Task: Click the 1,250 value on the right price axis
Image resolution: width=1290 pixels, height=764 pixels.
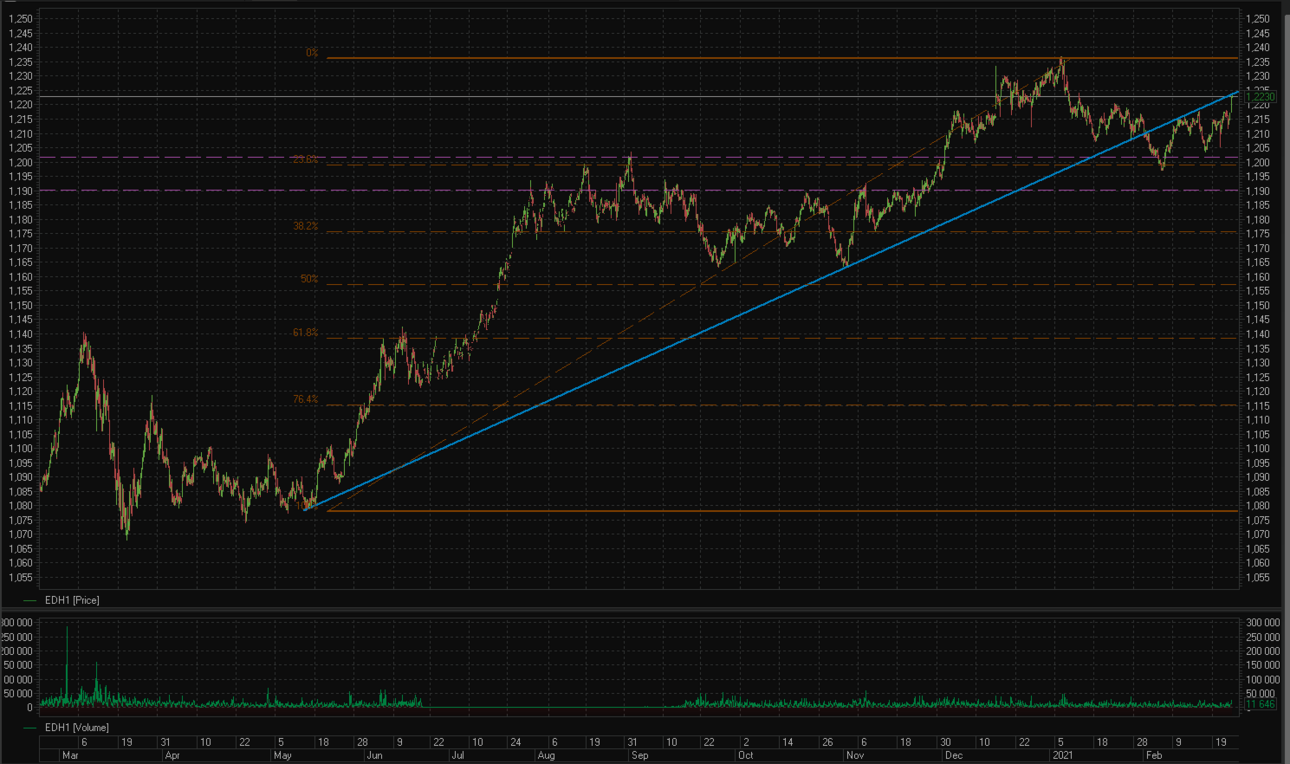Action: pos(1257,19)
